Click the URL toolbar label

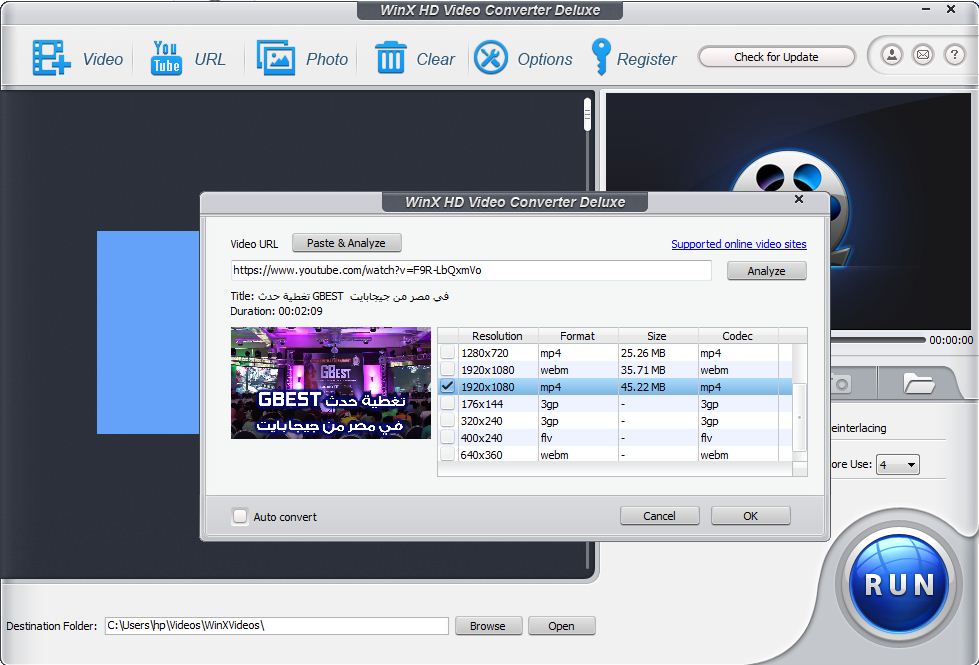210,59
